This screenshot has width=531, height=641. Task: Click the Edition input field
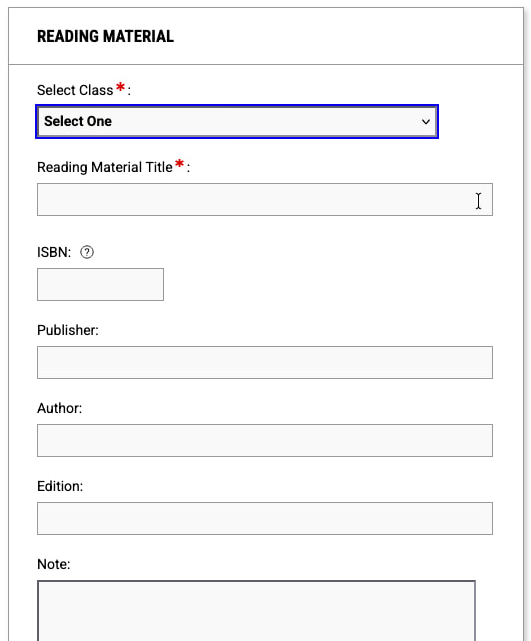pos(265,518)
